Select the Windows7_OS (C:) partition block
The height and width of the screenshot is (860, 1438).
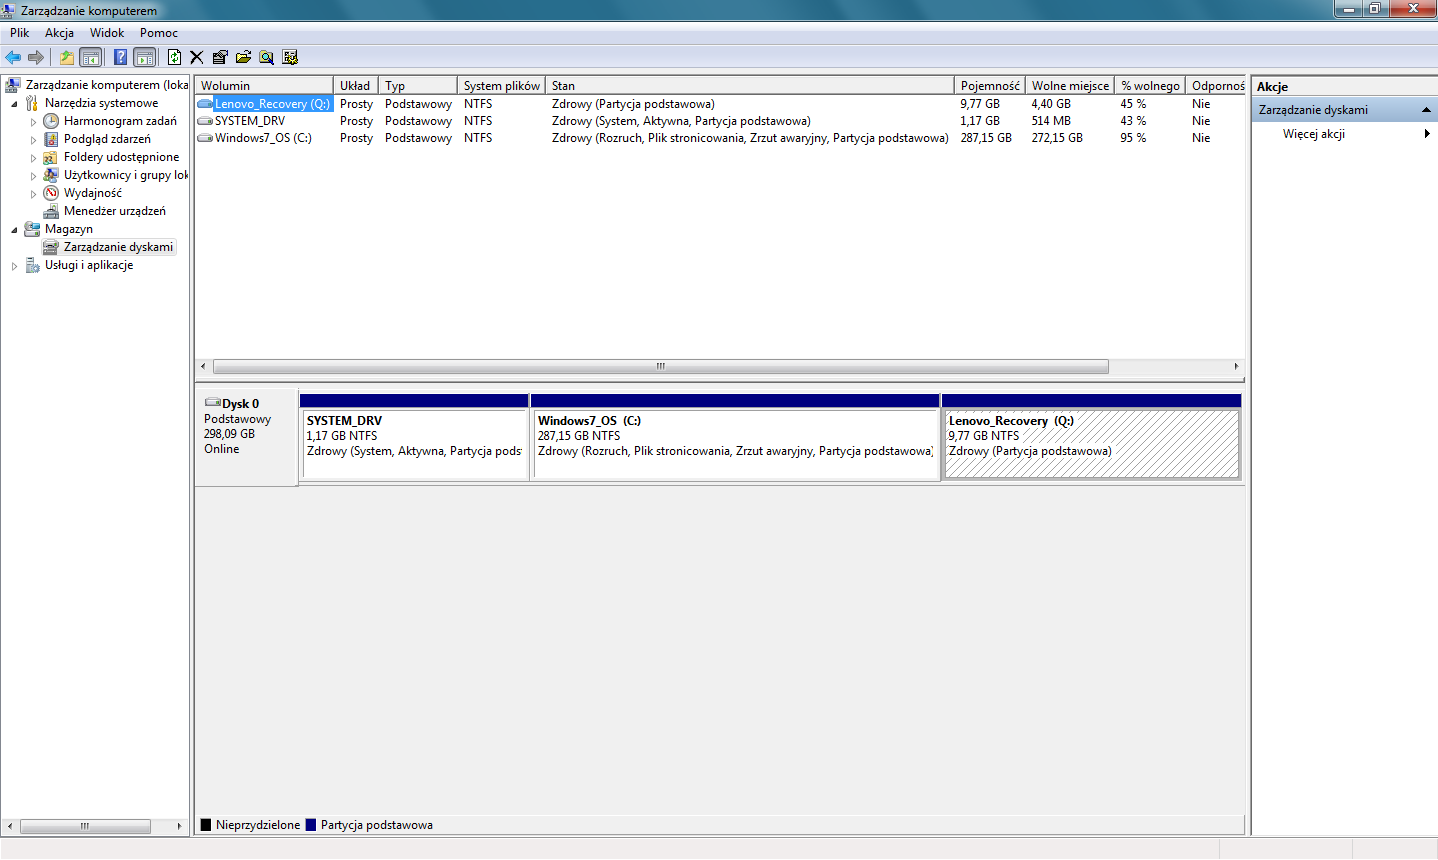click(735, 437)
